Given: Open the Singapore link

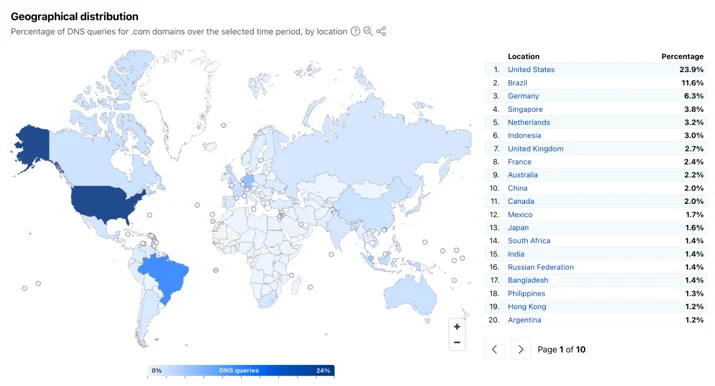Looking at the screenshot, I should click(525, 109).
